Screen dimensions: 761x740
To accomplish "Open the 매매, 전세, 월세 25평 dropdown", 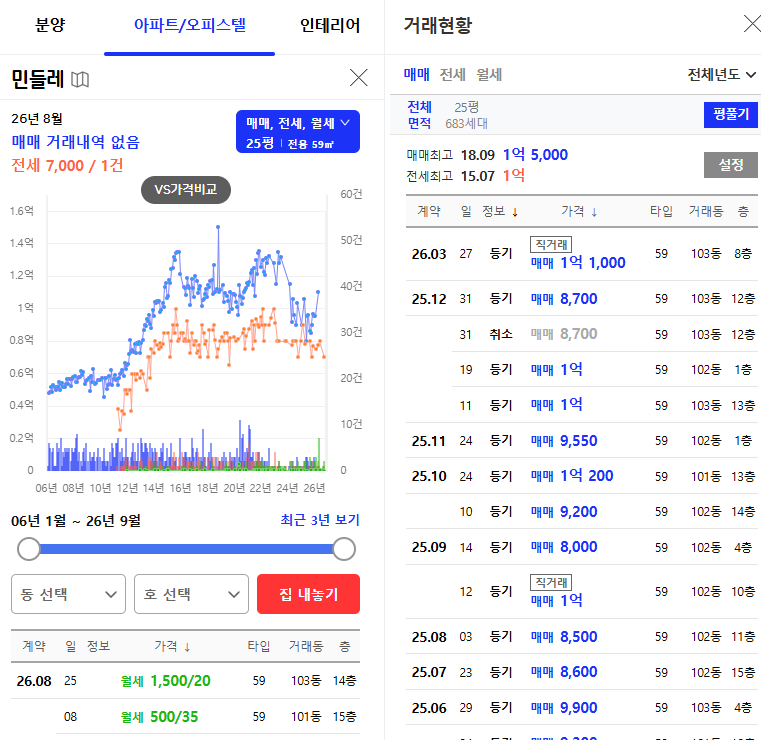I will tap(298, 132).
